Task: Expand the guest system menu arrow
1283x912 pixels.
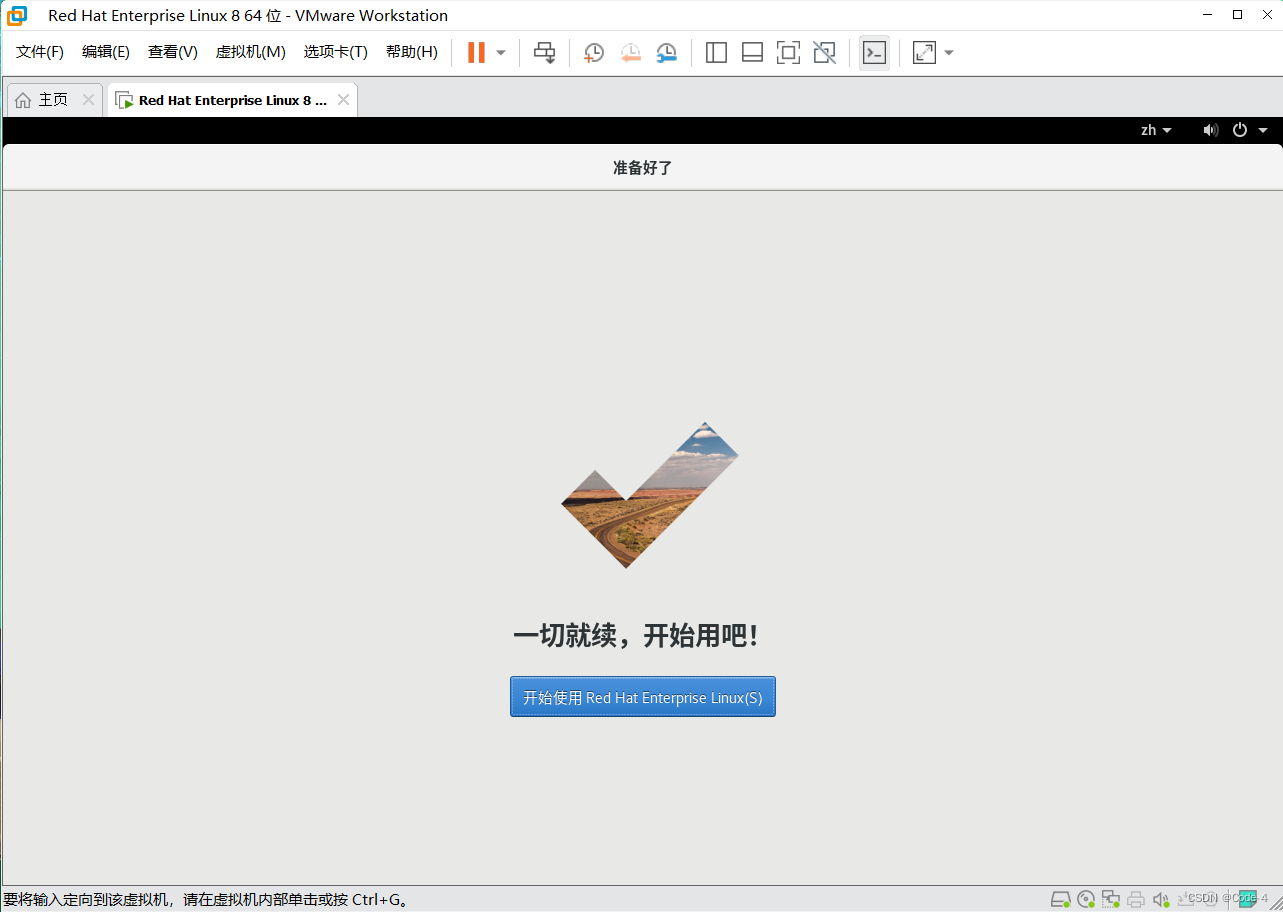Action: tap(1263, 130)
